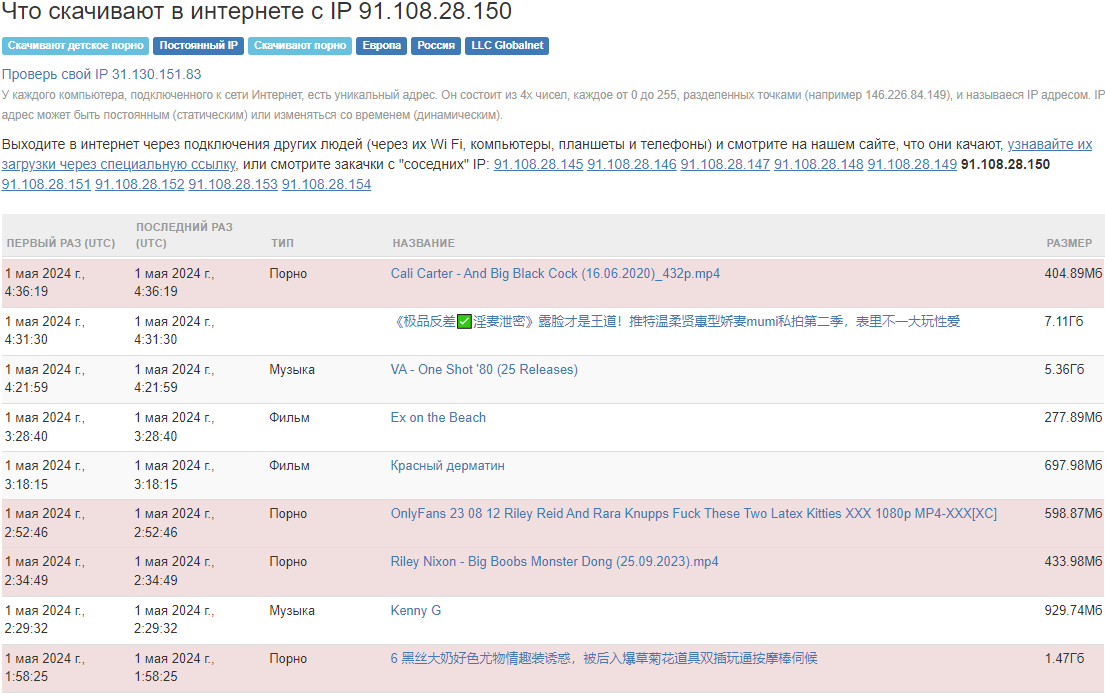Select the "Россия" tag
The width and height of the screenshot is (1105, 697).
tap(436, 46)
